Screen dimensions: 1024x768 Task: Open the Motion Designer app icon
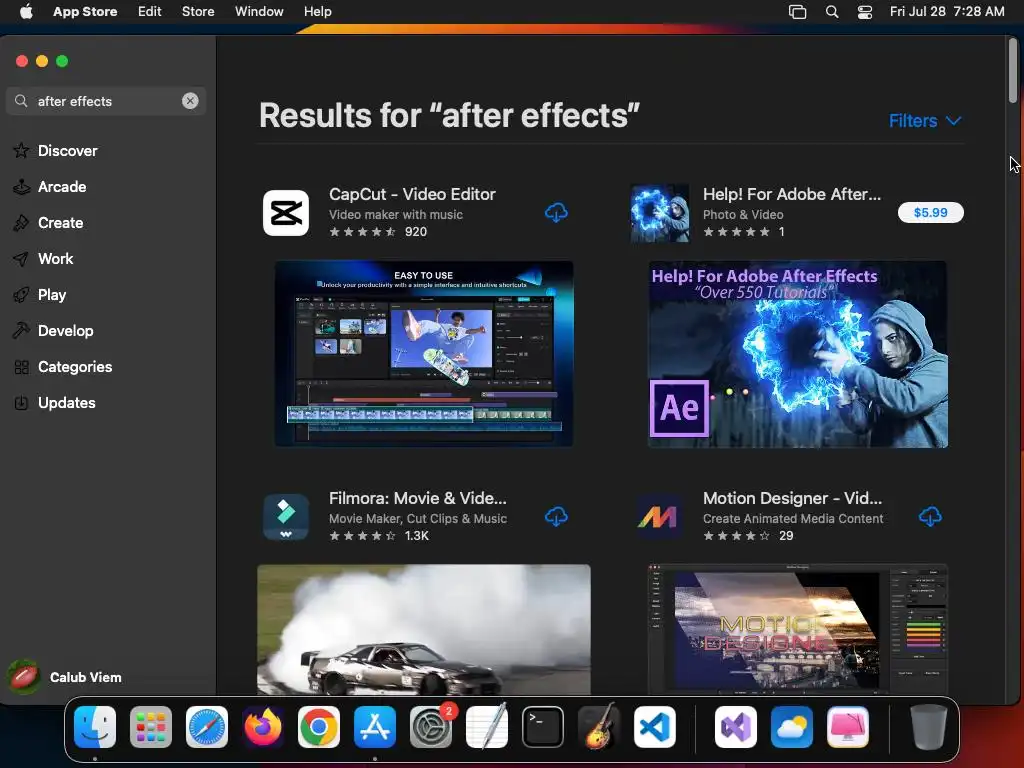pyautogui.click(x=660, y=517)
